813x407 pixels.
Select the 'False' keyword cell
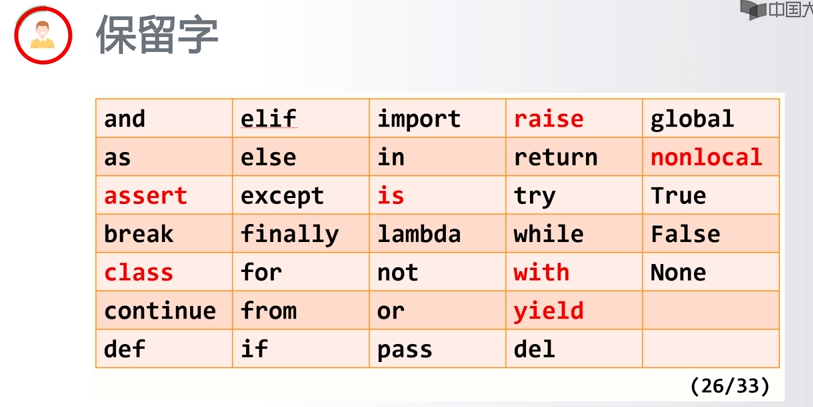[x=711, y=234]
